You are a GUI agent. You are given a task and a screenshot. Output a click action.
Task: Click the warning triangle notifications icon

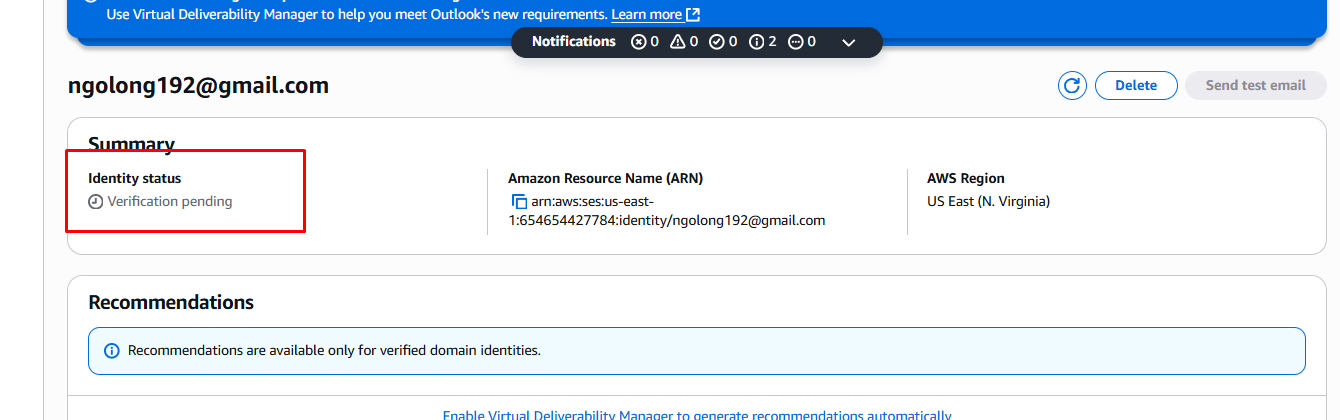[x=677, y=42]
